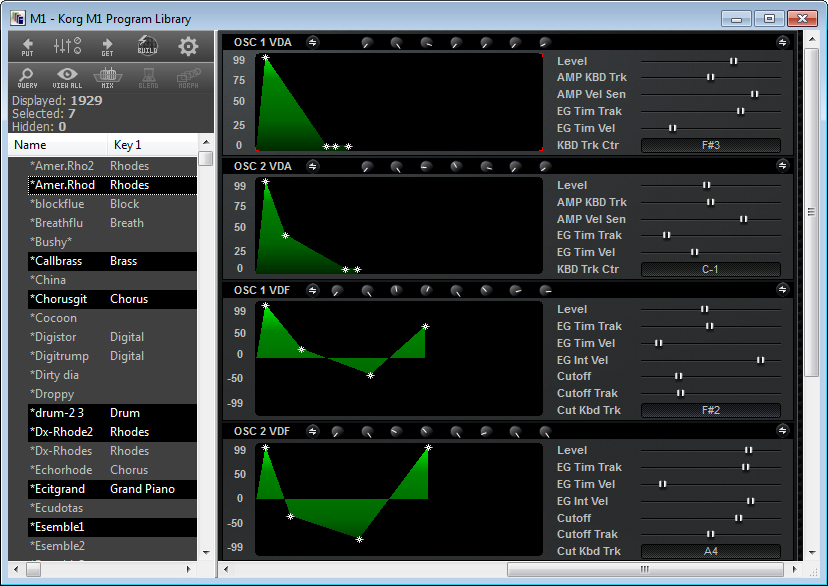Click OSC 1 VDA EG Tim Vel slider handle
The width and height of the screenshot is (828, 586).
click(x=673, y=128)
